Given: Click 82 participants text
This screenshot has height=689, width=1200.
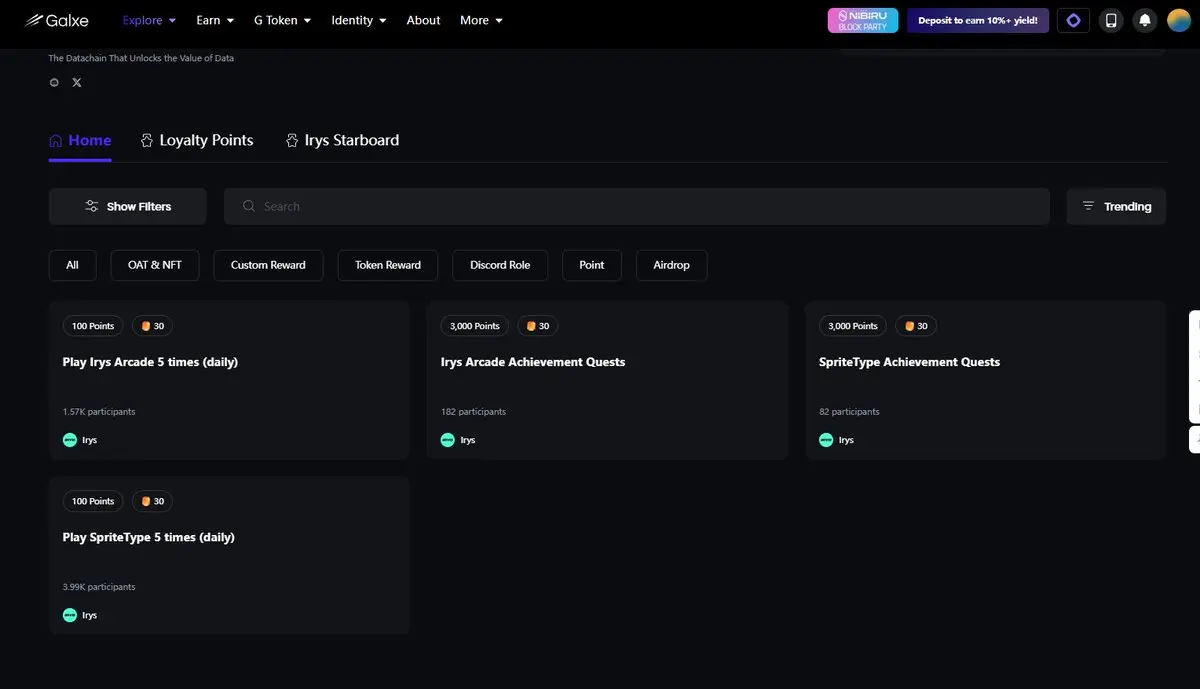Looking at the screenshot, I should (849, 412).
